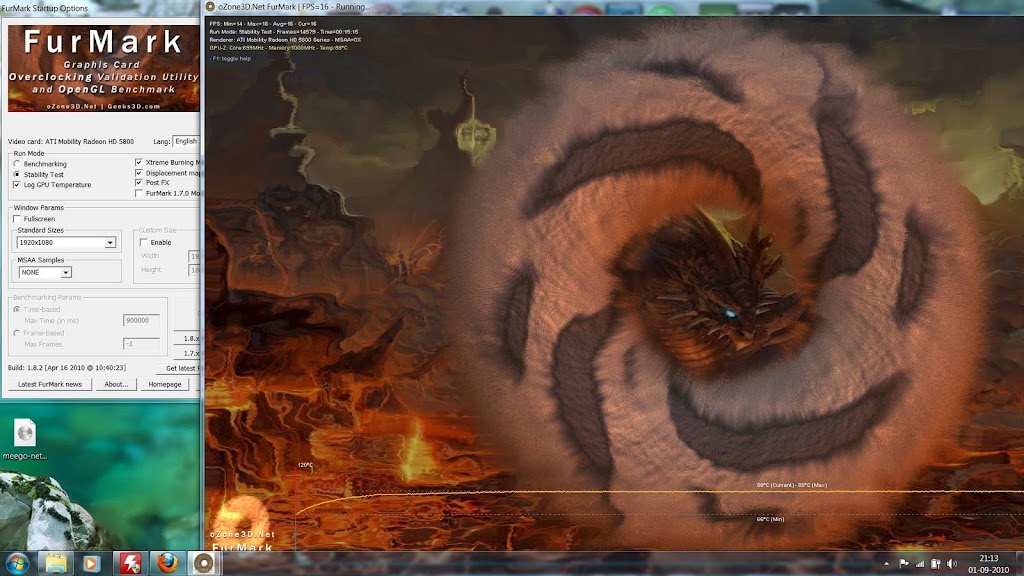Click the red Flash-style icon in the taskbar
Viewport: 1024px width, 576px height.
click(130, 563)
